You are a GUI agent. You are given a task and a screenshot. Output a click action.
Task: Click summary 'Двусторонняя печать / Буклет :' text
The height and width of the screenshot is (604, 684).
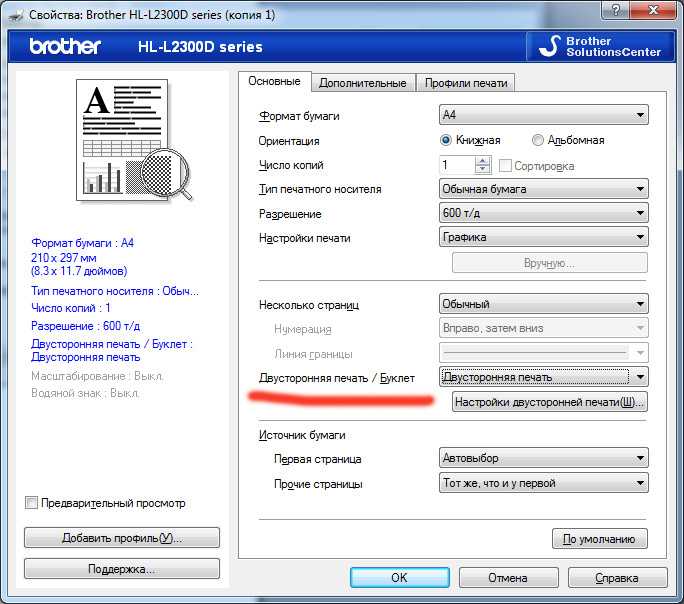click(112, 344)
